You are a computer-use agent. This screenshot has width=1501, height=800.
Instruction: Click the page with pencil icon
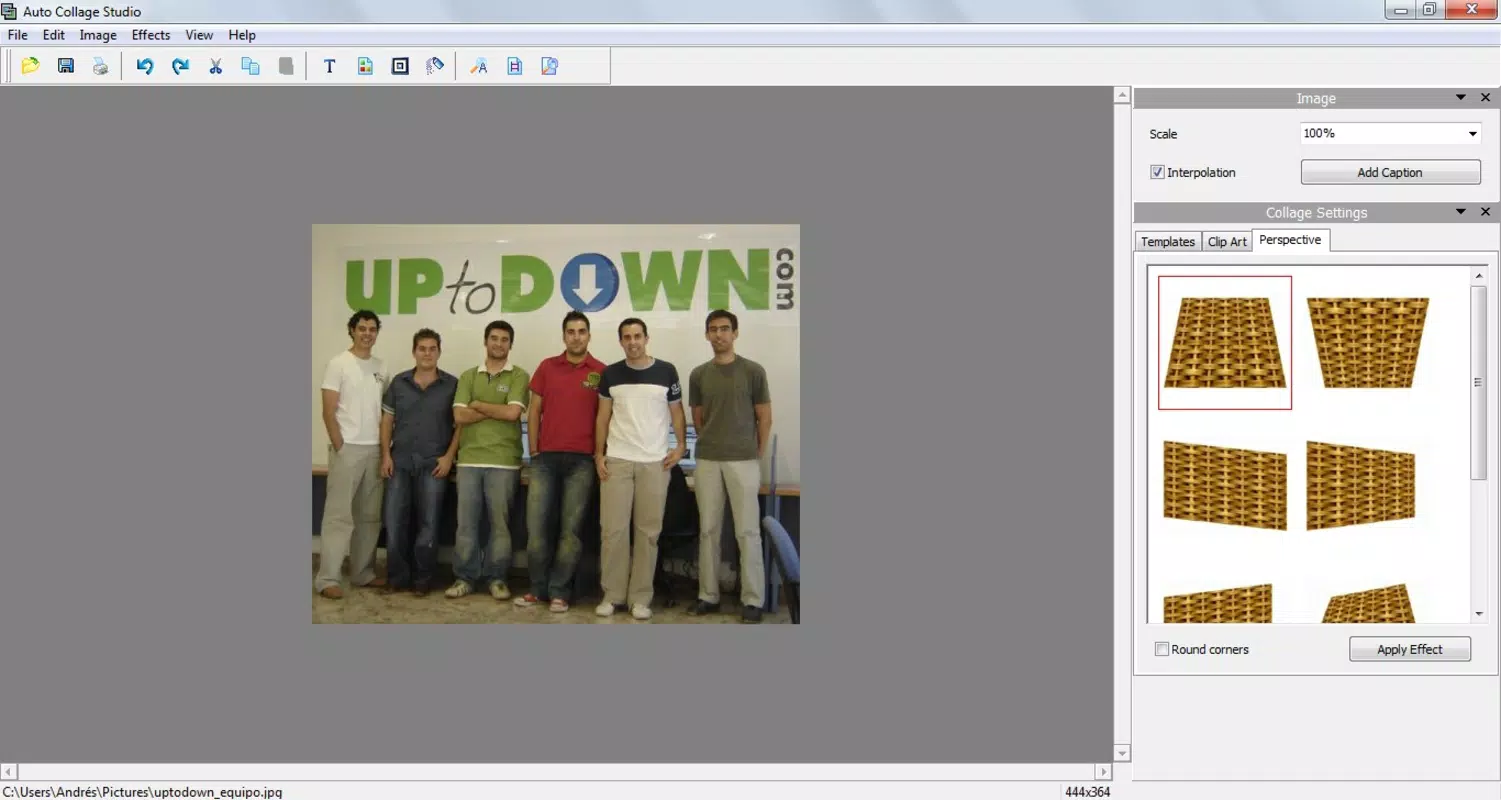(549, 66)
